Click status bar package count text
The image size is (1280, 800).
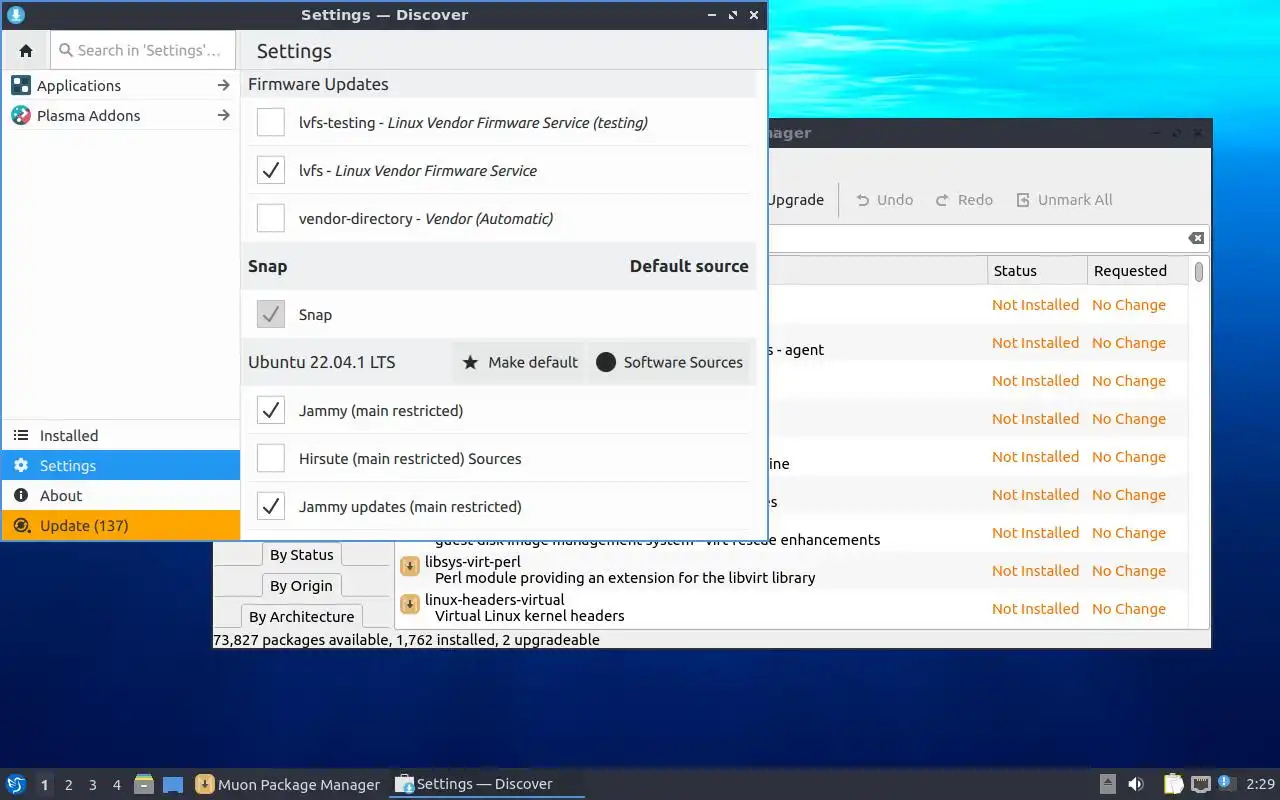click(407, 640)
